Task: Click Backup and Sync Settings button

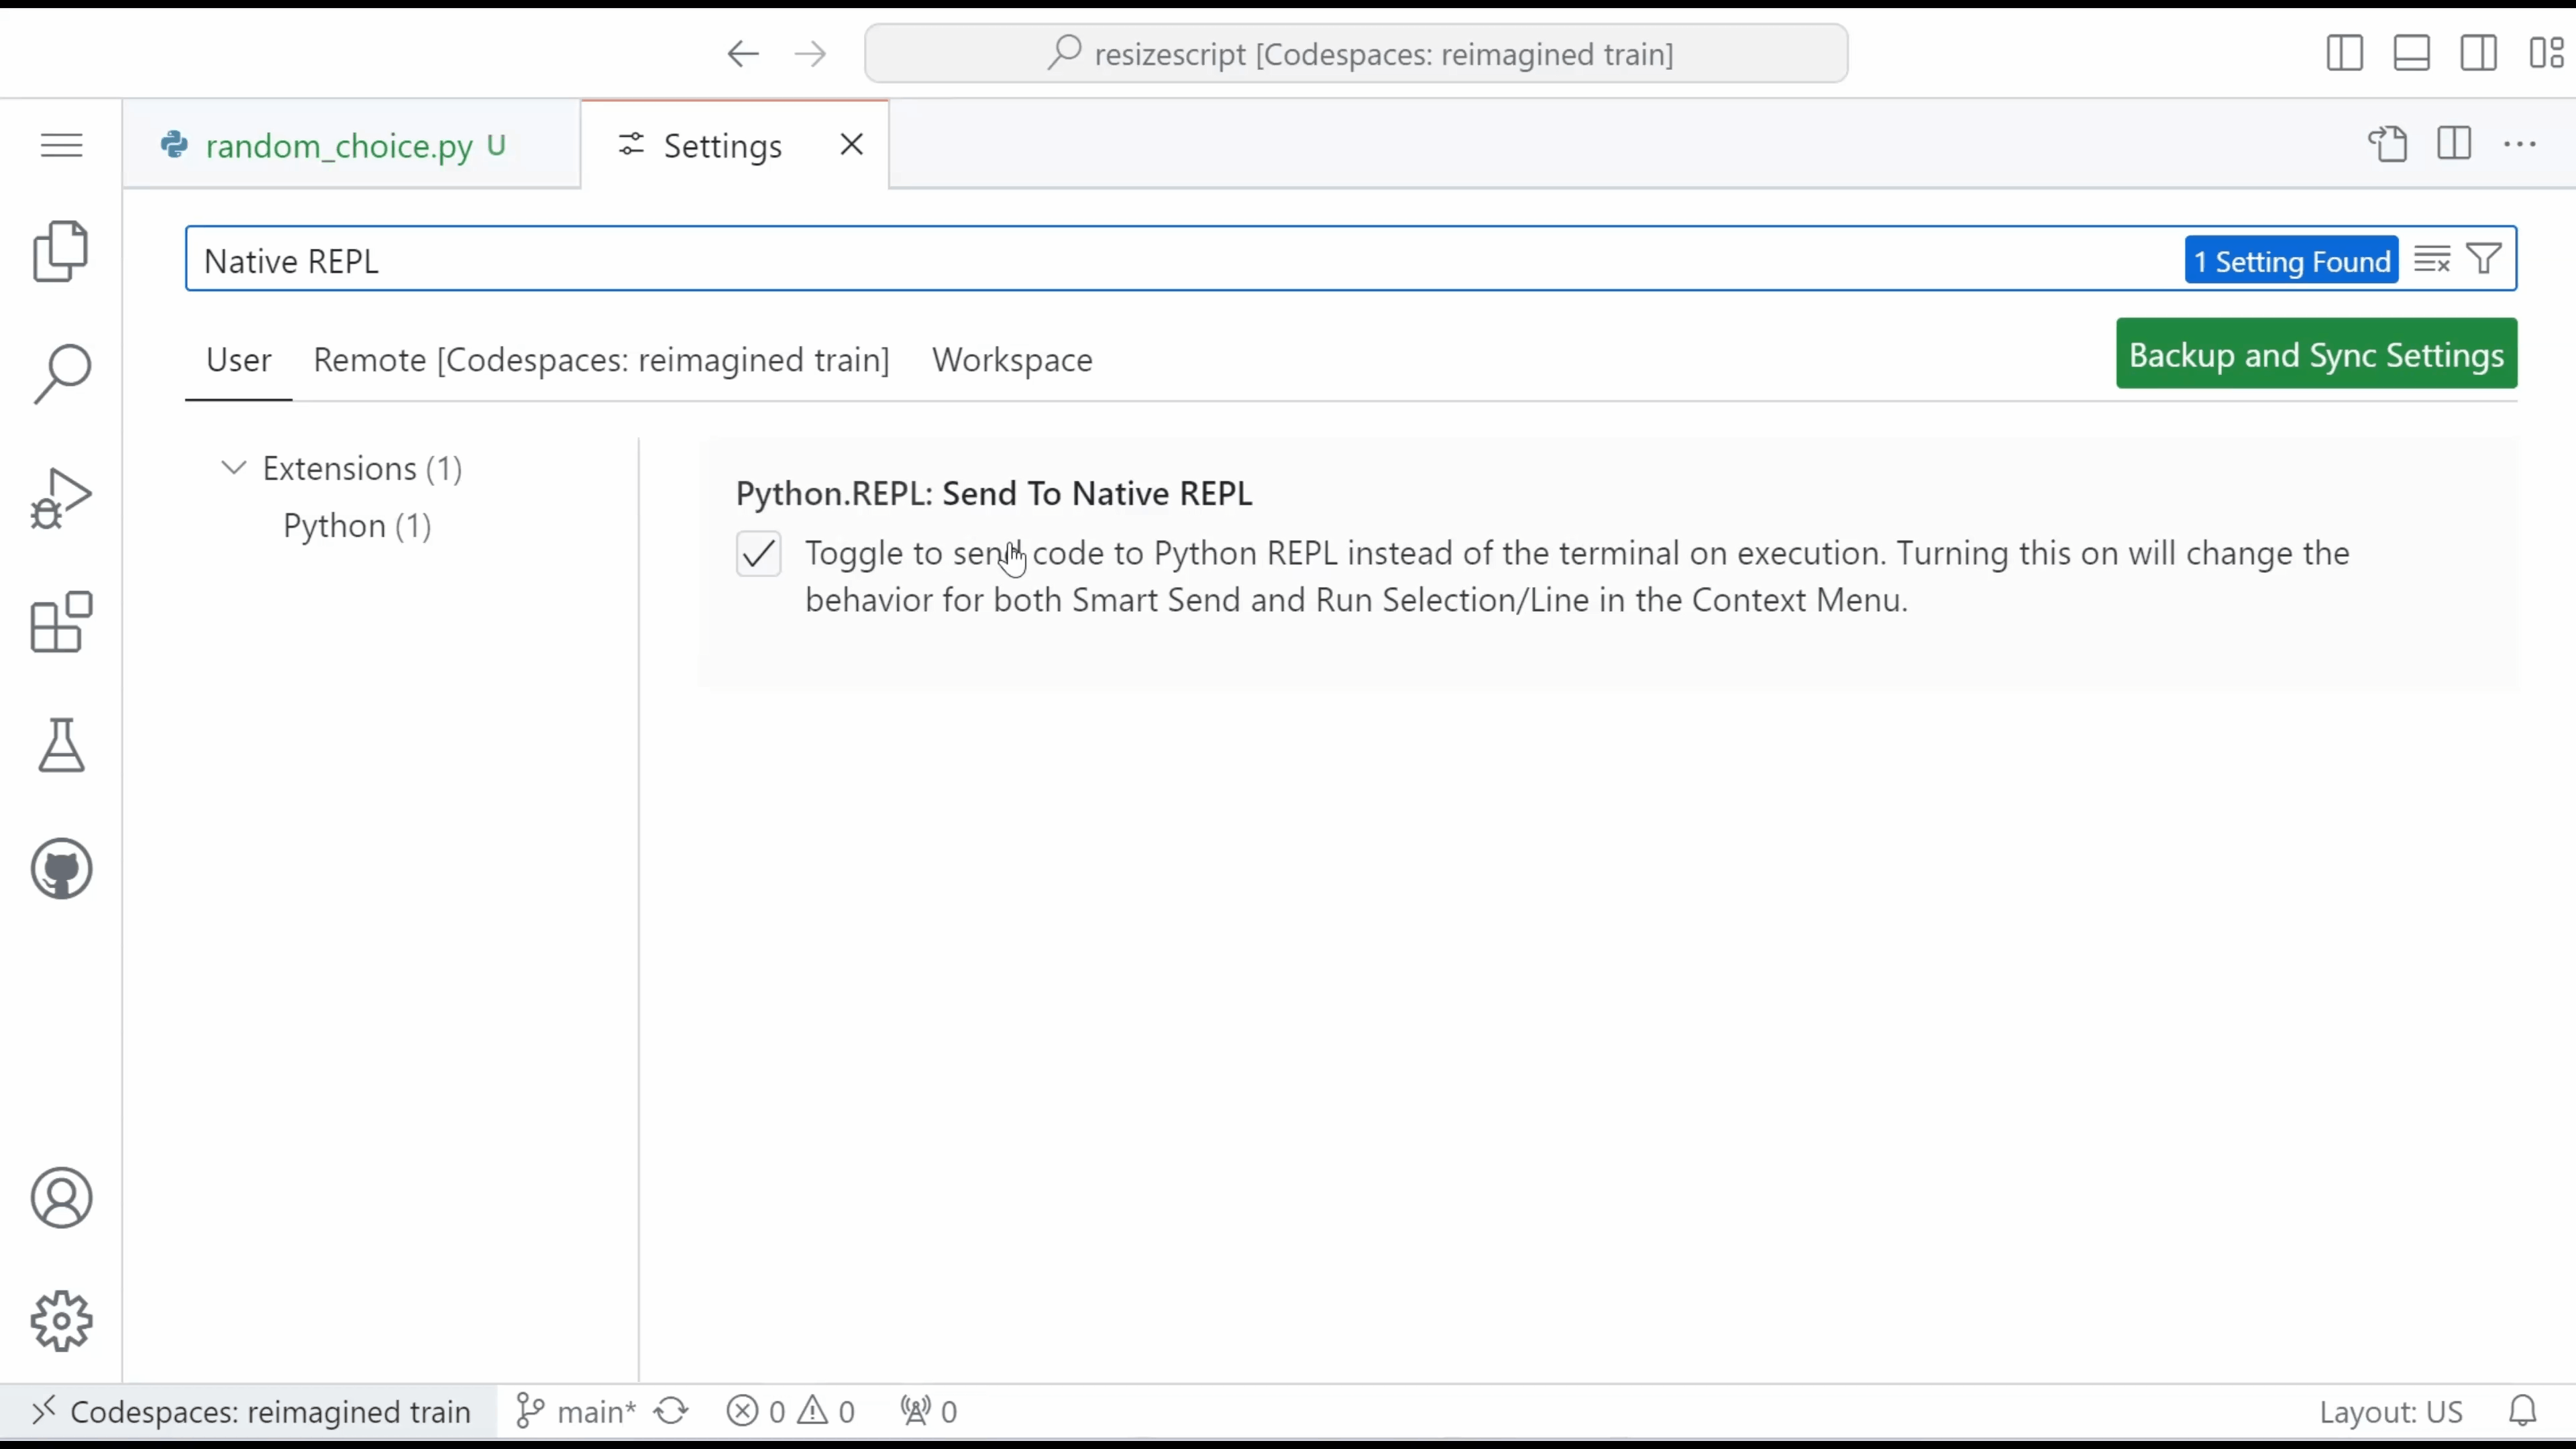Action: click(x=2316, y=354)
